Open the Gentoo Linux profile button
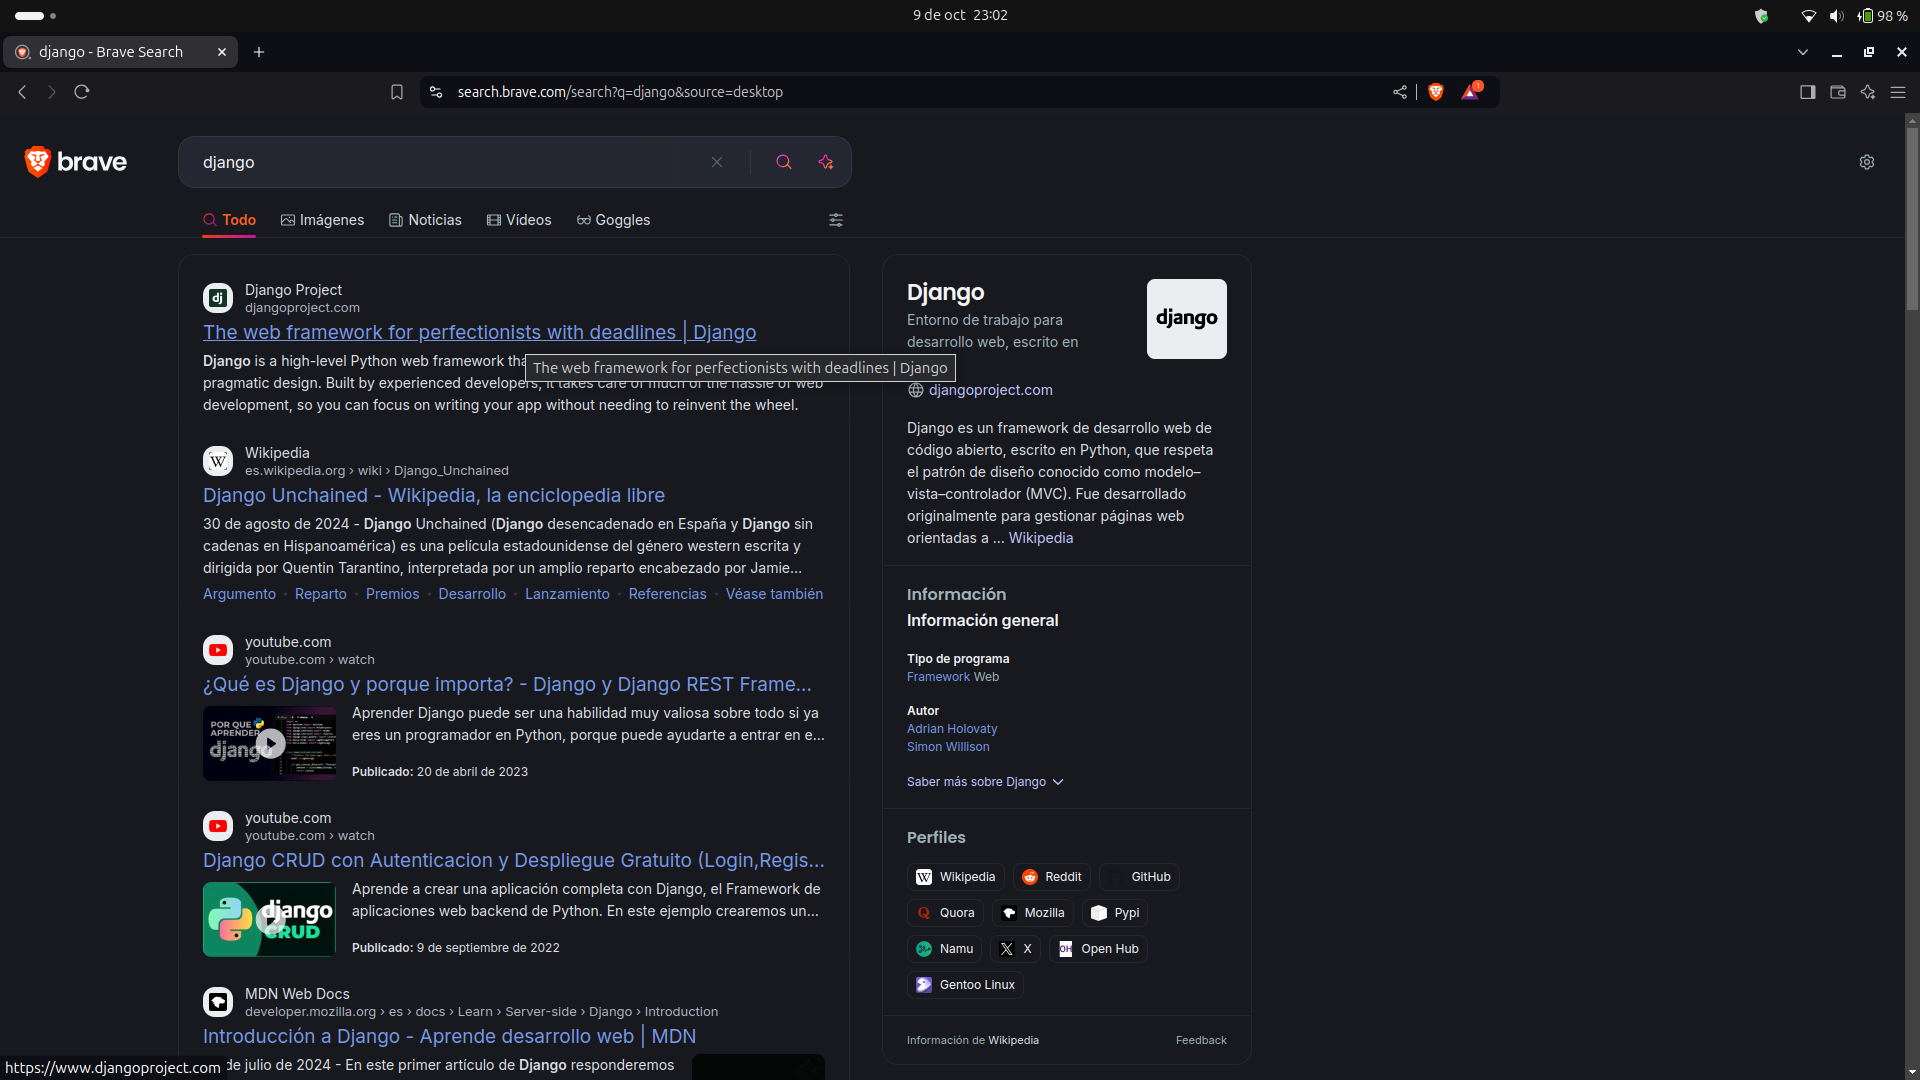 (965, 985)
